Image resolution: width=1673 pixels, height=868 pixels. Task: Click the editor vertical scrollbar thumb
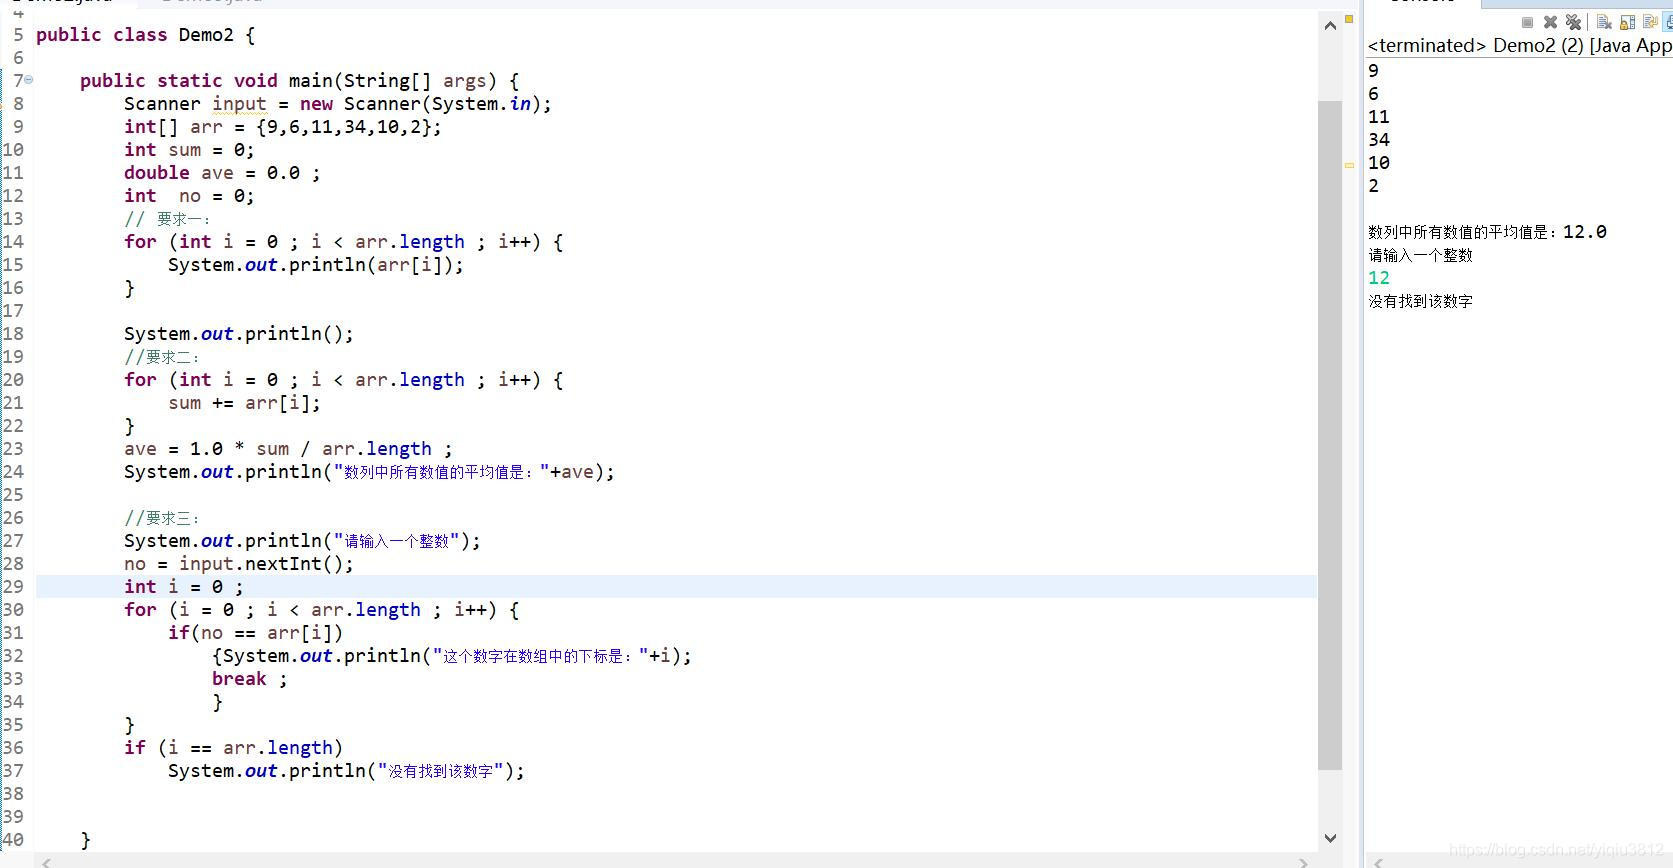click(1330, 435)
